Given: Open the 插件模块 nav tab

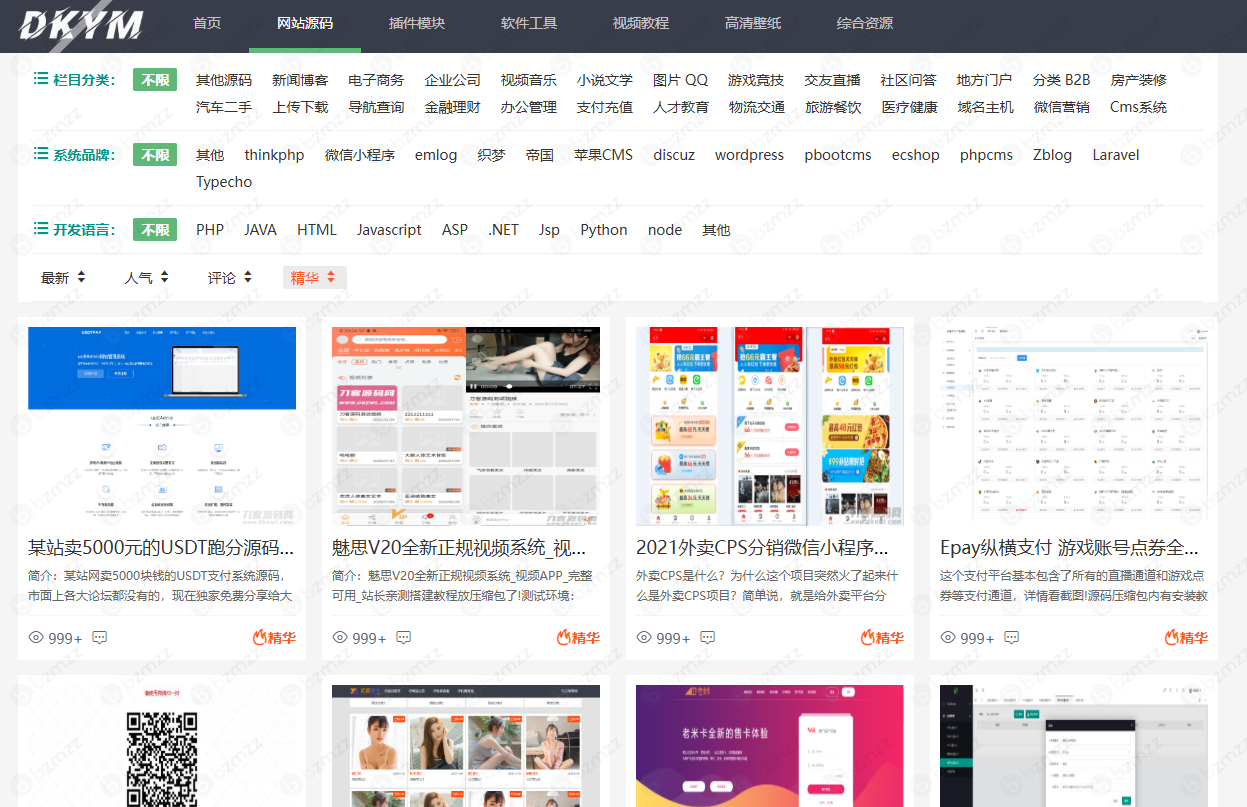Looking at the screenshot, I should [417, 23].
